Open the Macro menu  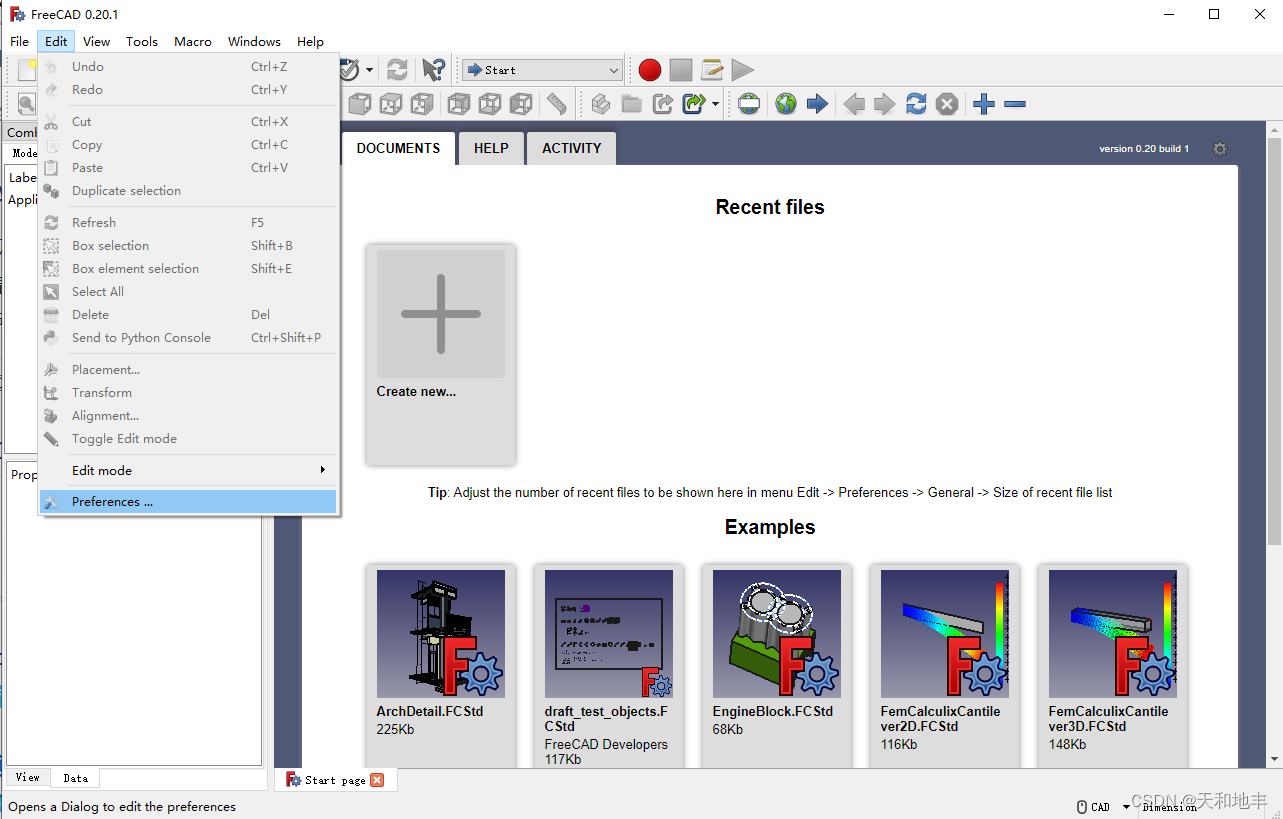pyautogui.click(x=193, y=41)
